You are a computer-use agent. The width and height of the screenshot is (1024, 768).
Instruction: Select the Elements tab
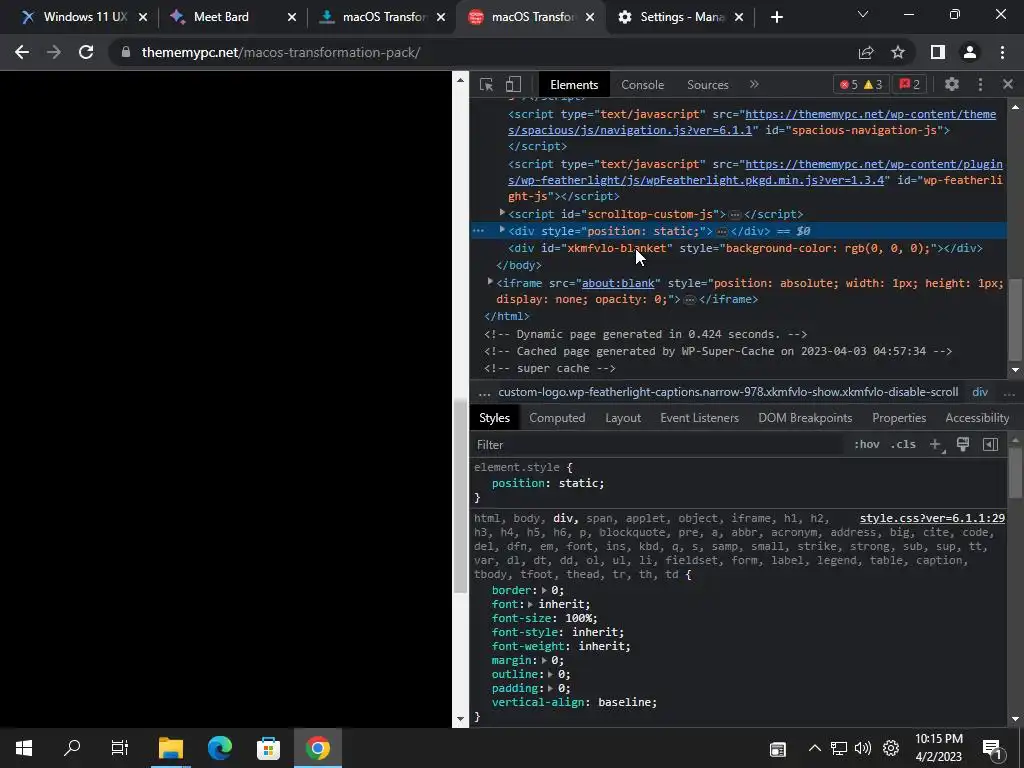[574, 85]
